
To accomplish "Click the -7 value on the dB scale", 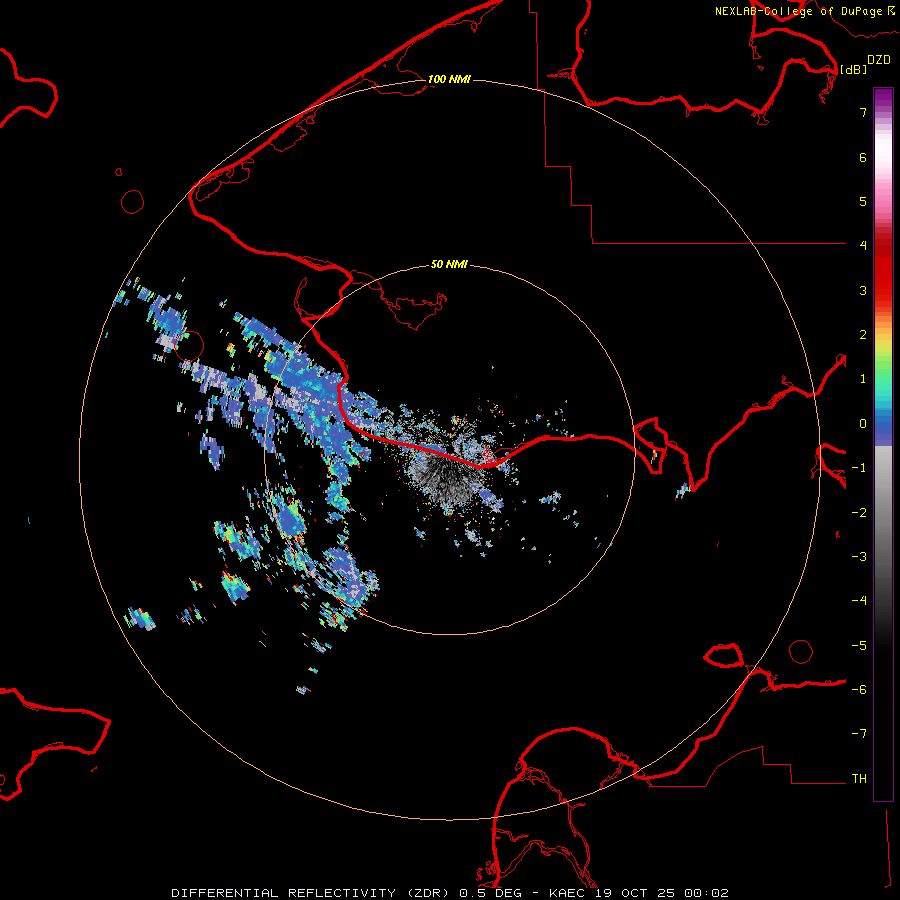I will click(x=859, y=734).
